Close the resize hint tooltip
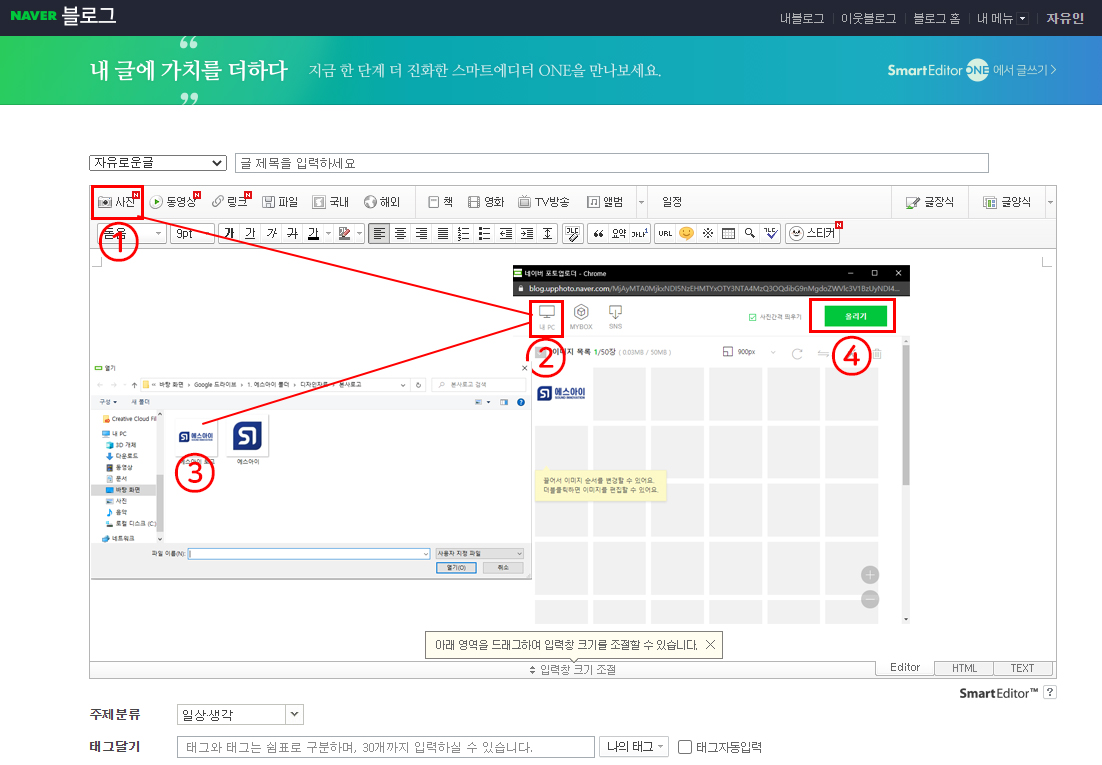Screen dimensions: 1102x765 click(x=711, y=645)
